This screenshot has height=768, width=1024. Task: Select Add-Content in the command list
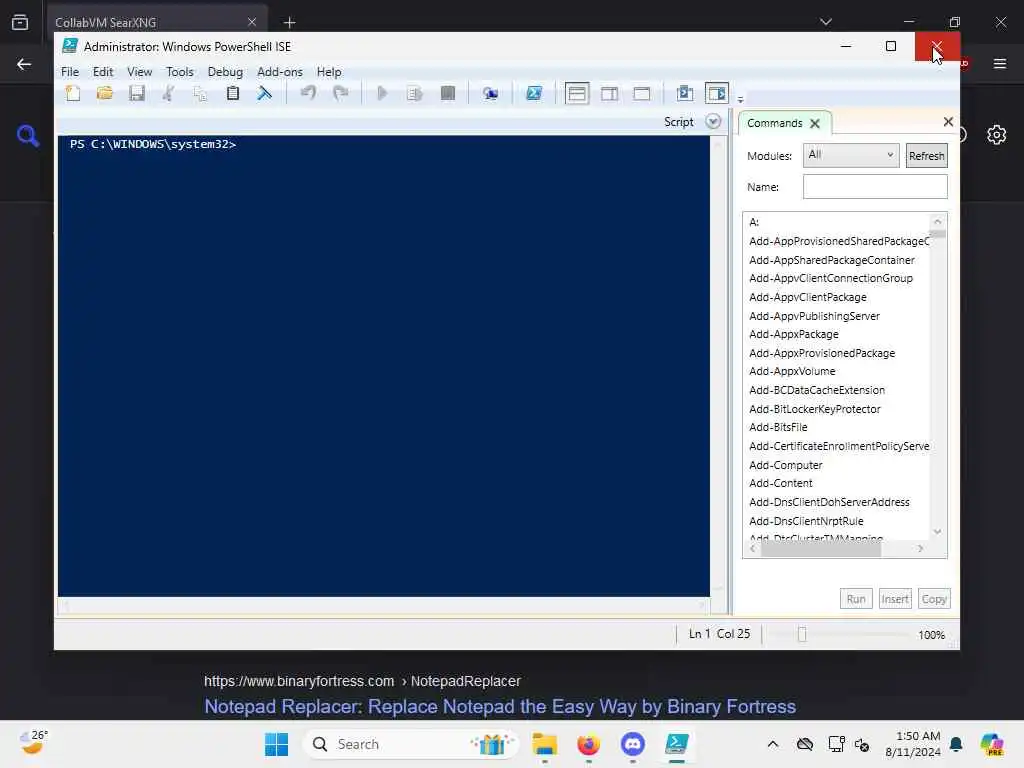tap(780, 483)
